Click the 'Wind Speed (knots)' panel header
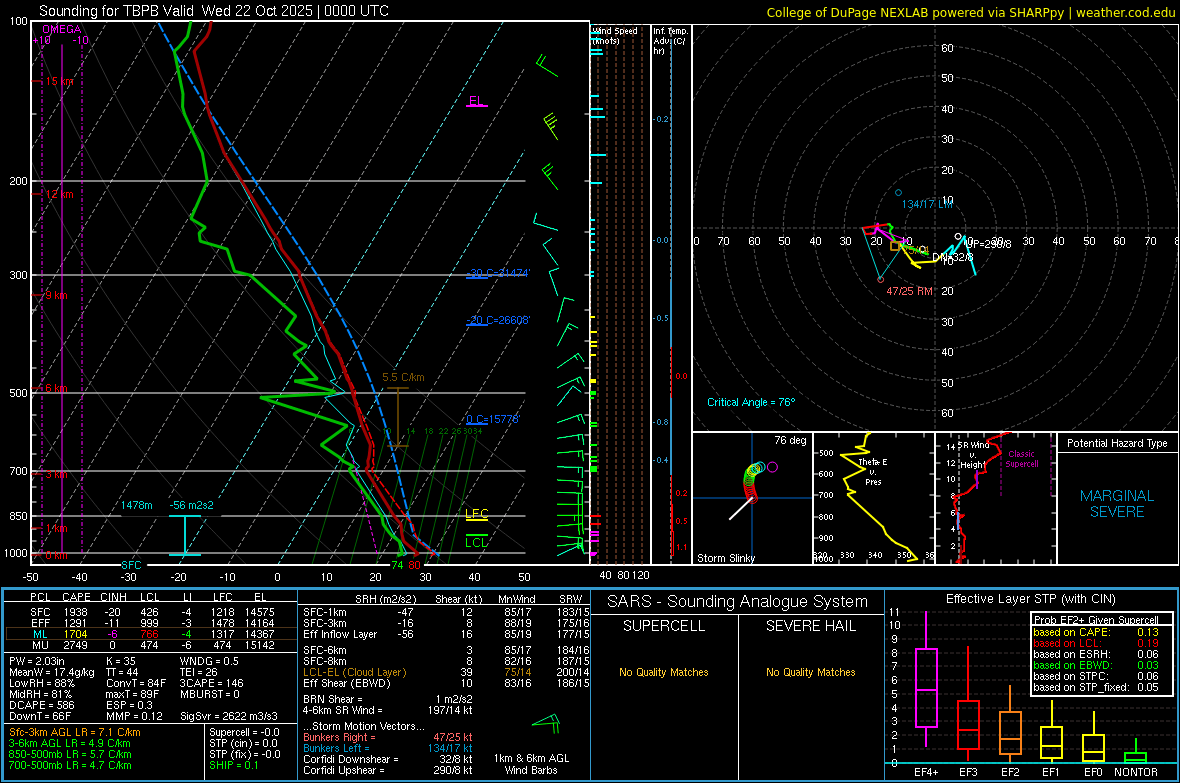The height and width of the screenshot is (783, 1180). coord(615,35)
